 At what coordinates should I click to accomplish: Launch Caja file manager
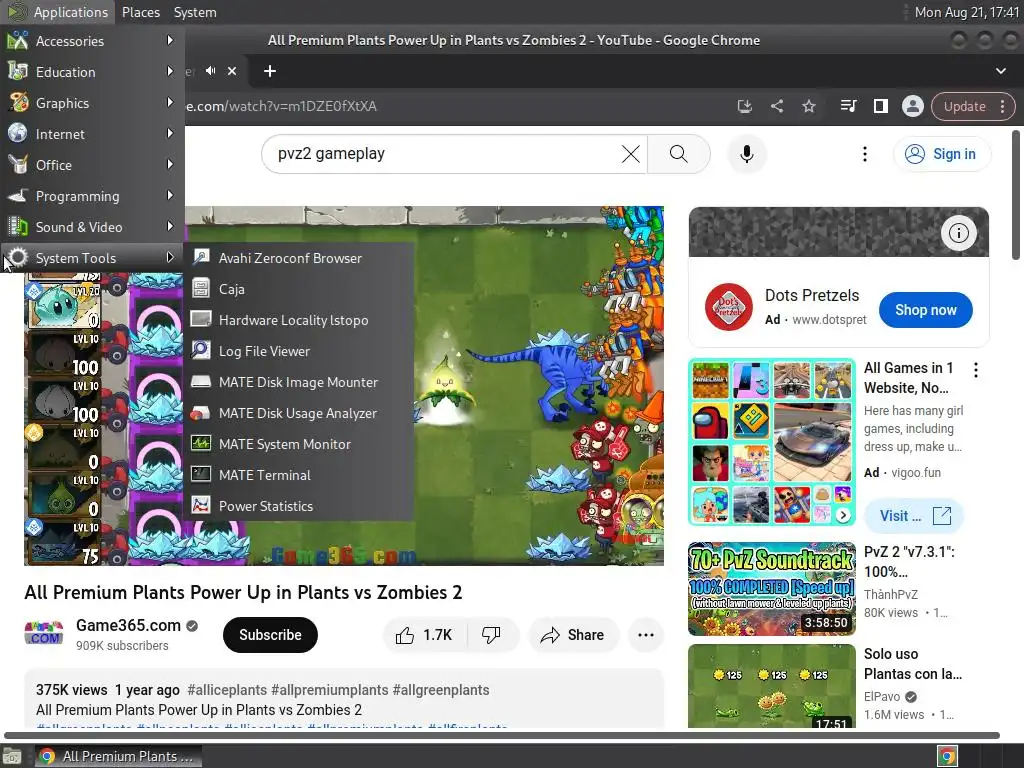point(298,289)
